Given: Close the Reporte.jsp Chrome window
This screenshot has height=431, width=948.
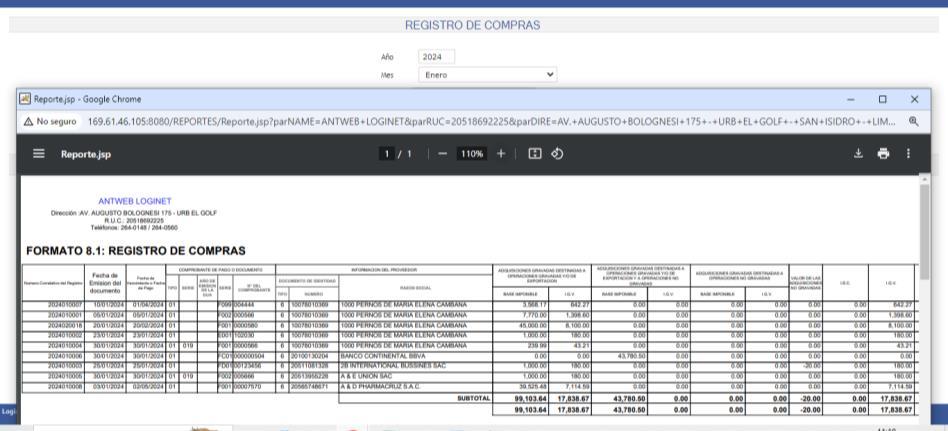Looking at the screenshot, I should click(914, 99).
